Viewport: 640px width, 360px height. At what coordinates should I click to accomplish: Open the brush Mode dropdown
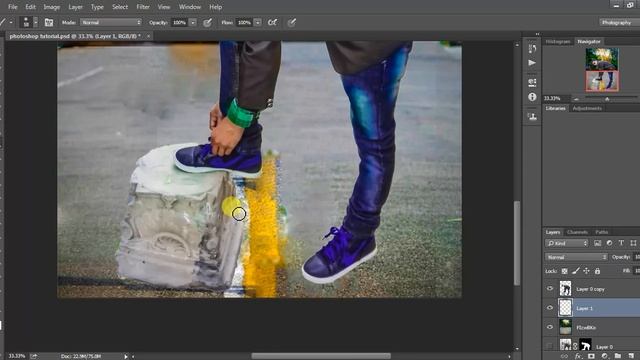[111, 22]
